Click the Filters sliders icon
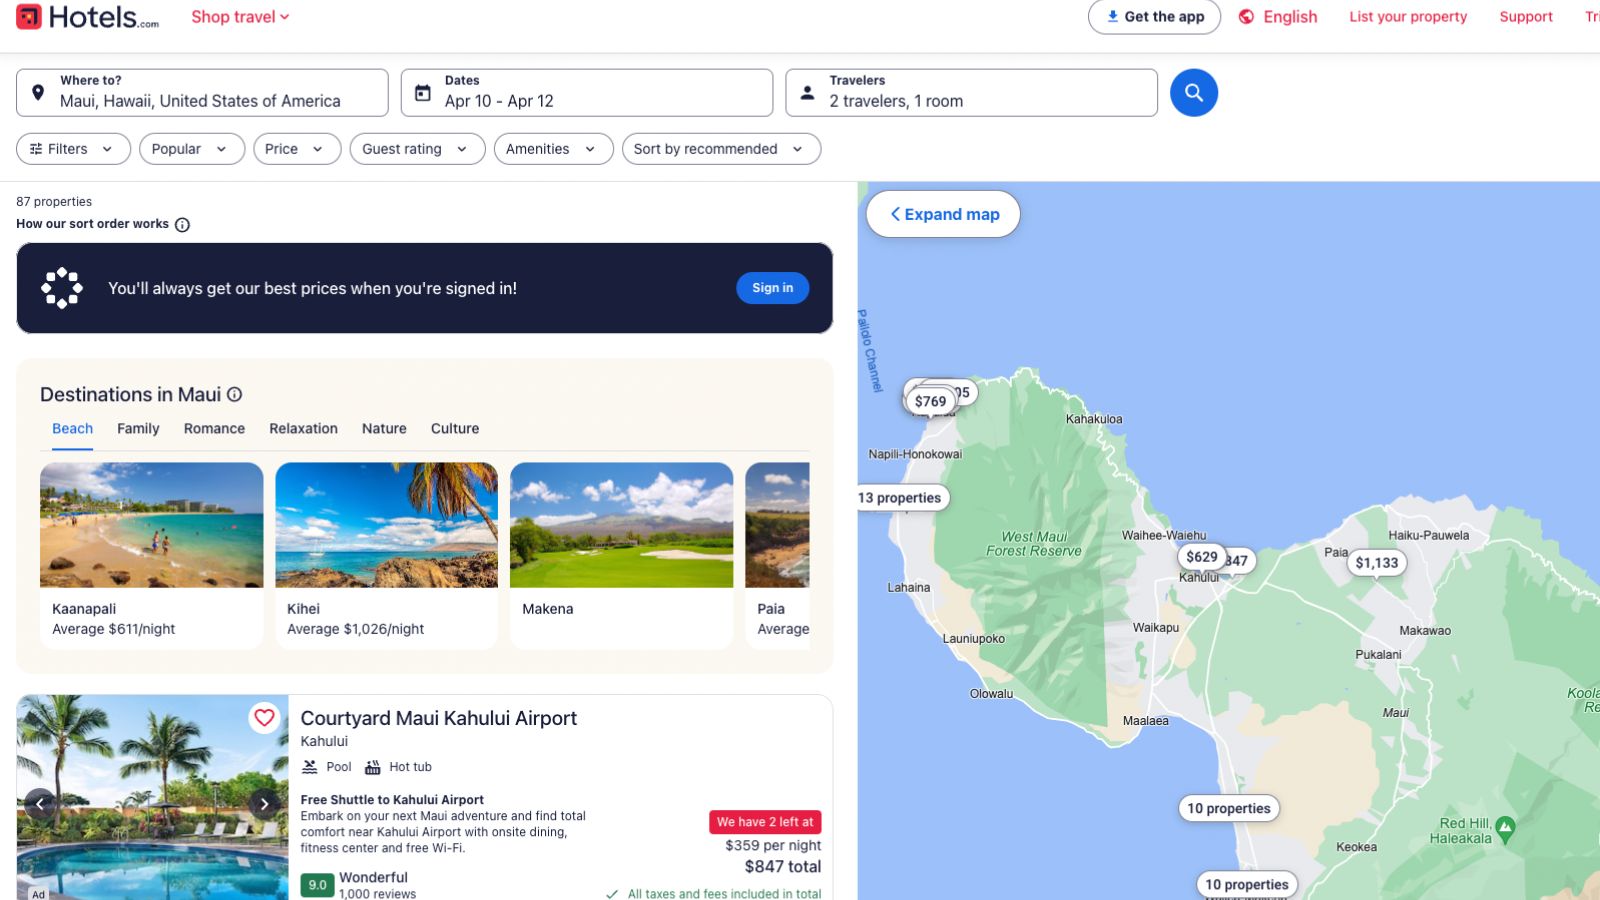Image resolution: width=1600 pixels, height=900 pixels. 35,148
